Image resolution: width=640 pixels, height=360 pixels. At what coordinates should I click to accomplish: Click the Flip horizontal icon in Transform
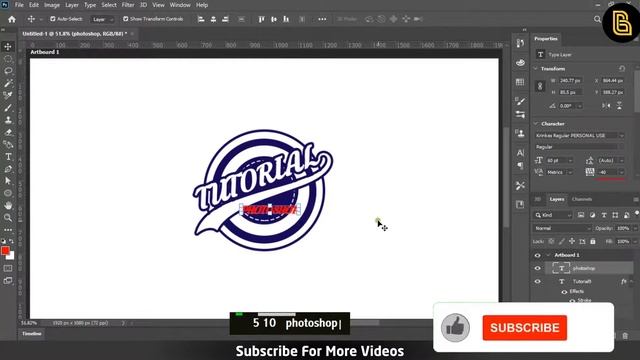click(x=607, y=106)
